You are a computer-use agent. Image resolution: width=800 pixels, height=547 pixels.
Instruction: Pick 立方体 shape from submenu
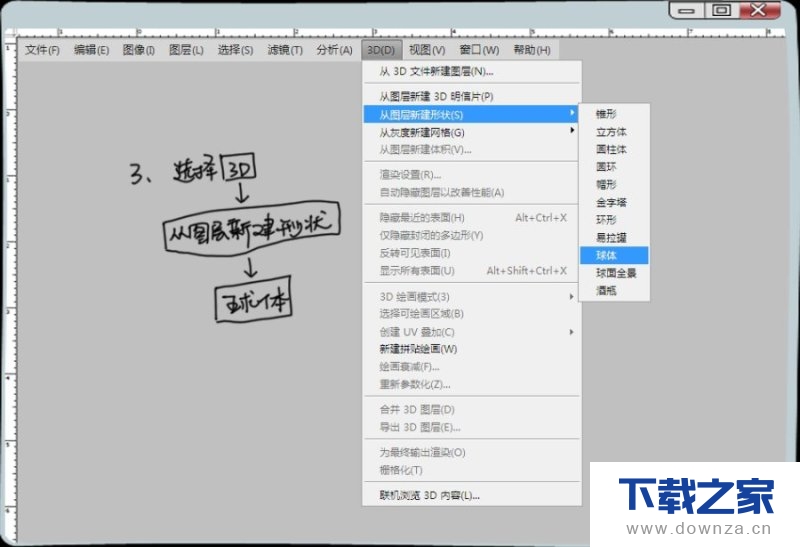click(x=614, y=132)
